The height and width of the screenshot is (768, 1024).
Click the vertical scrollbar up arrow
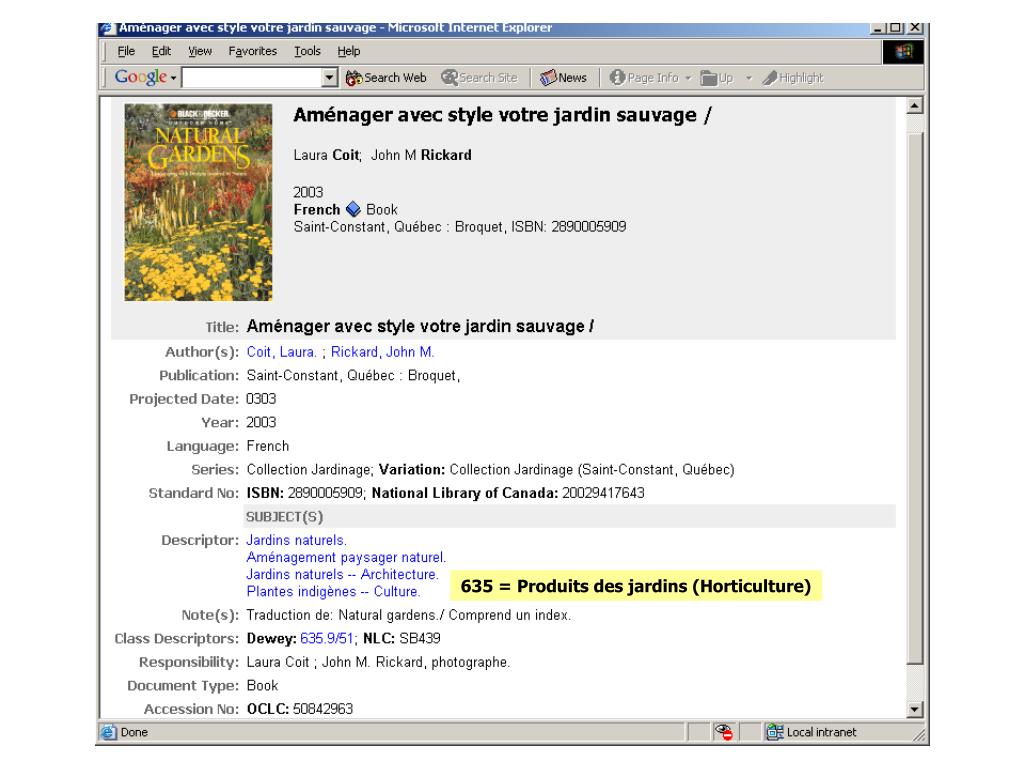pos(915,106)
